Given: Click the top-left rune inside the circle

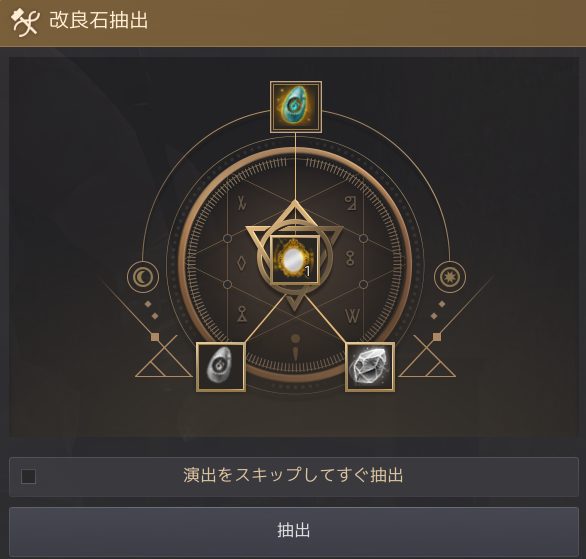Looking at the screenshot, I should pos(243,204).
